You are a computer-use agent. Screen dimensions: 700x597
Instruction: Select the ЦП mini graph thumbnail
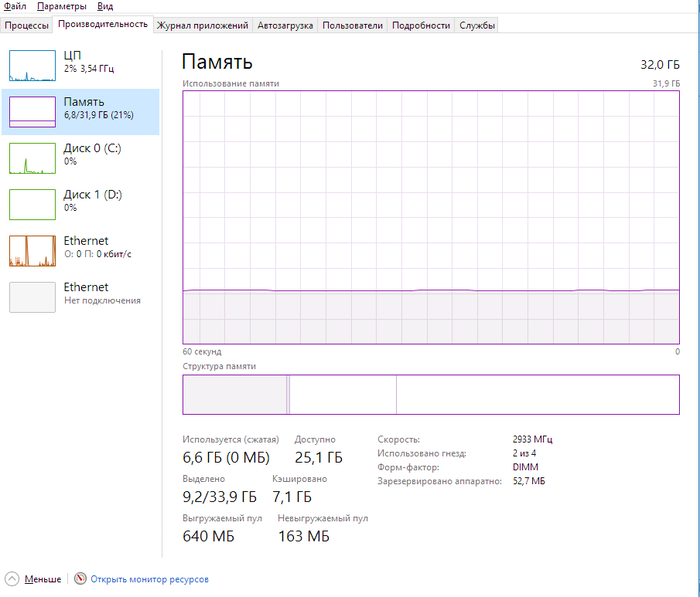[32, 65]
